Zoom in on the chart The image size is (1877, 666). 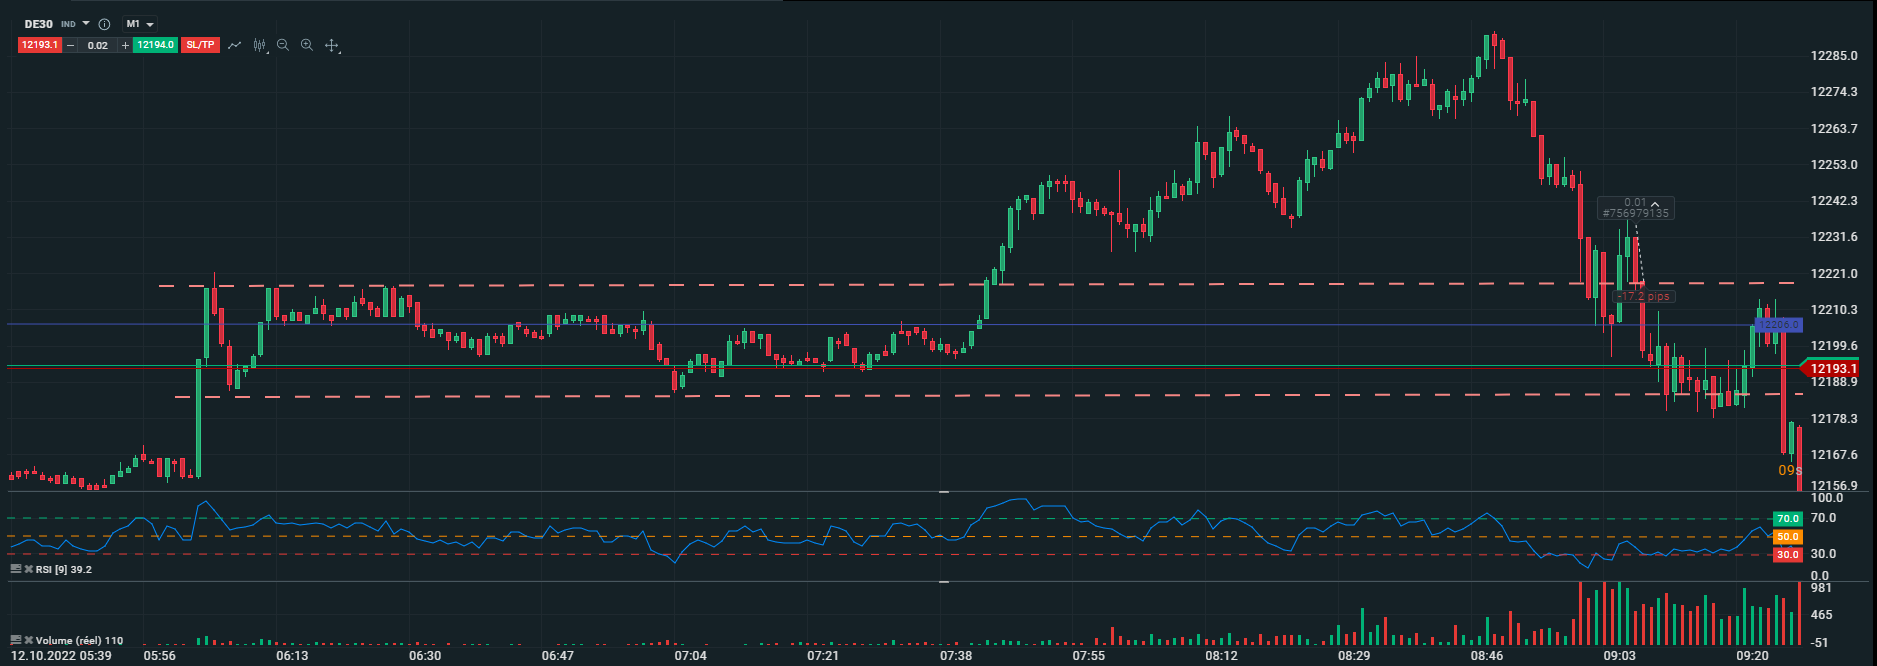307,45
